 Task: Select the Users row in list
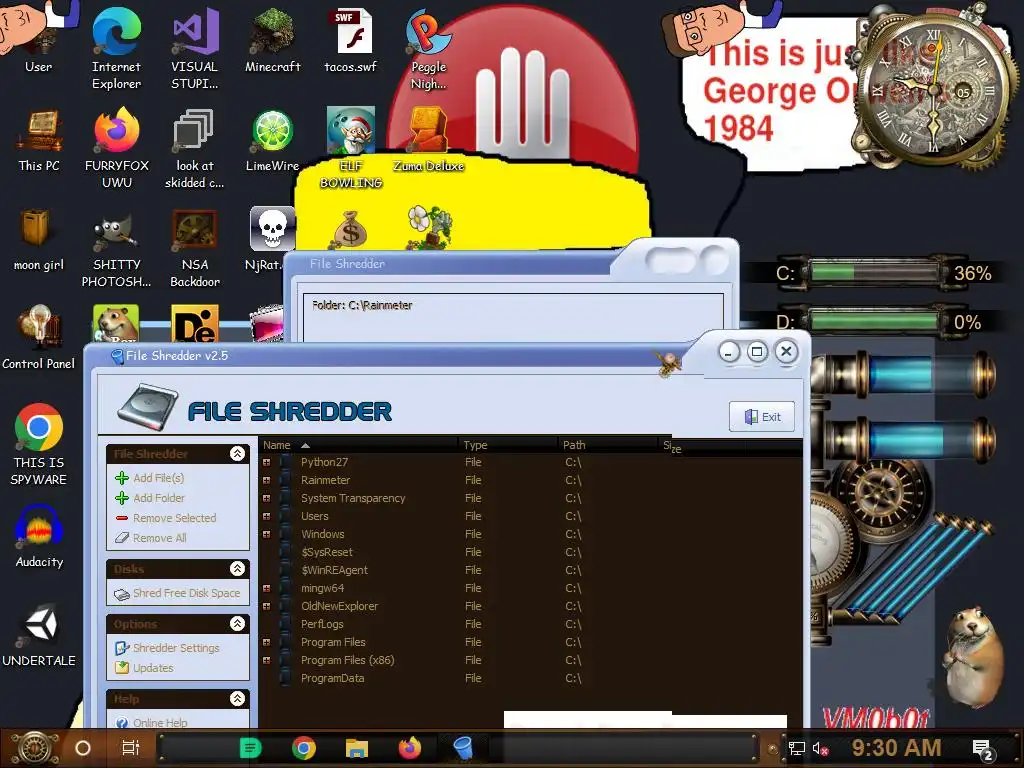(x=530, y=516)
